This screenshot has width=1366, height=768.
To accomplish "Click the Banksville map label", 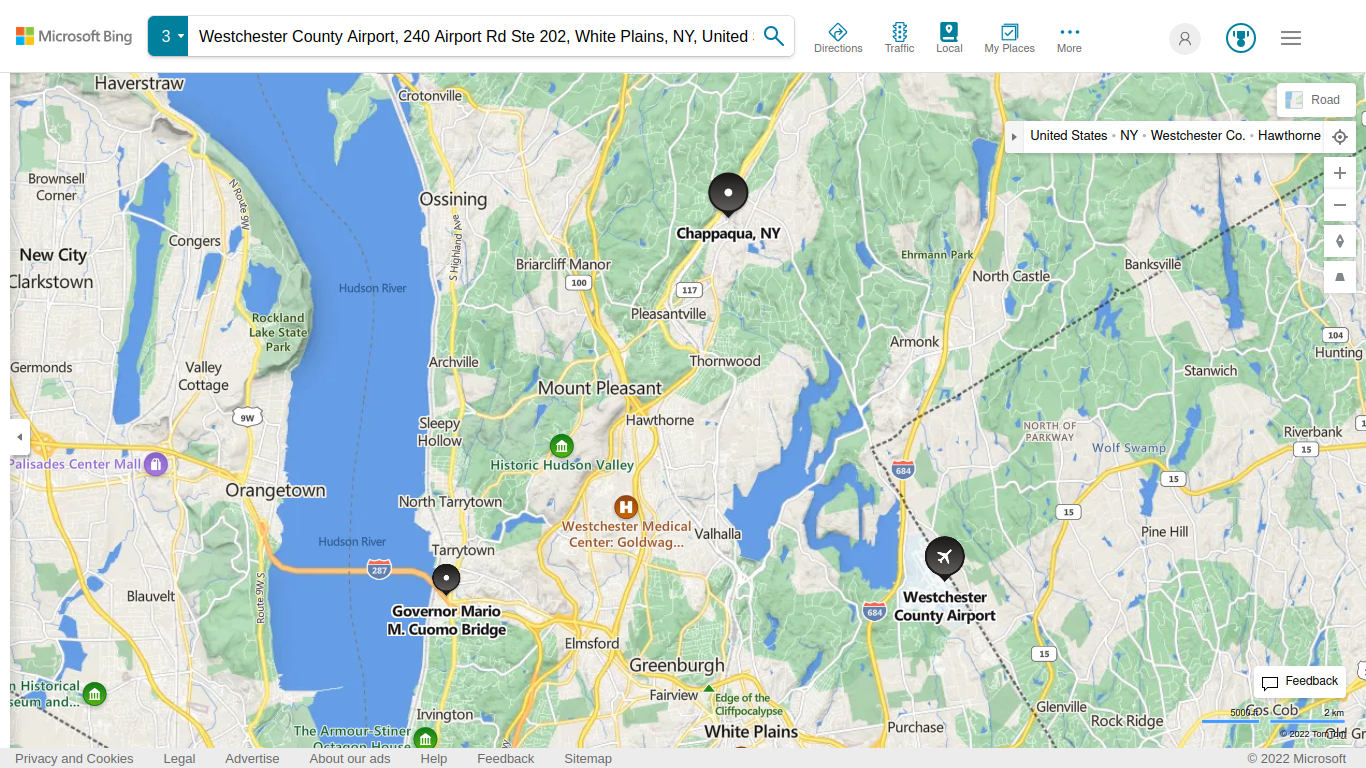I will (1153, 265).
